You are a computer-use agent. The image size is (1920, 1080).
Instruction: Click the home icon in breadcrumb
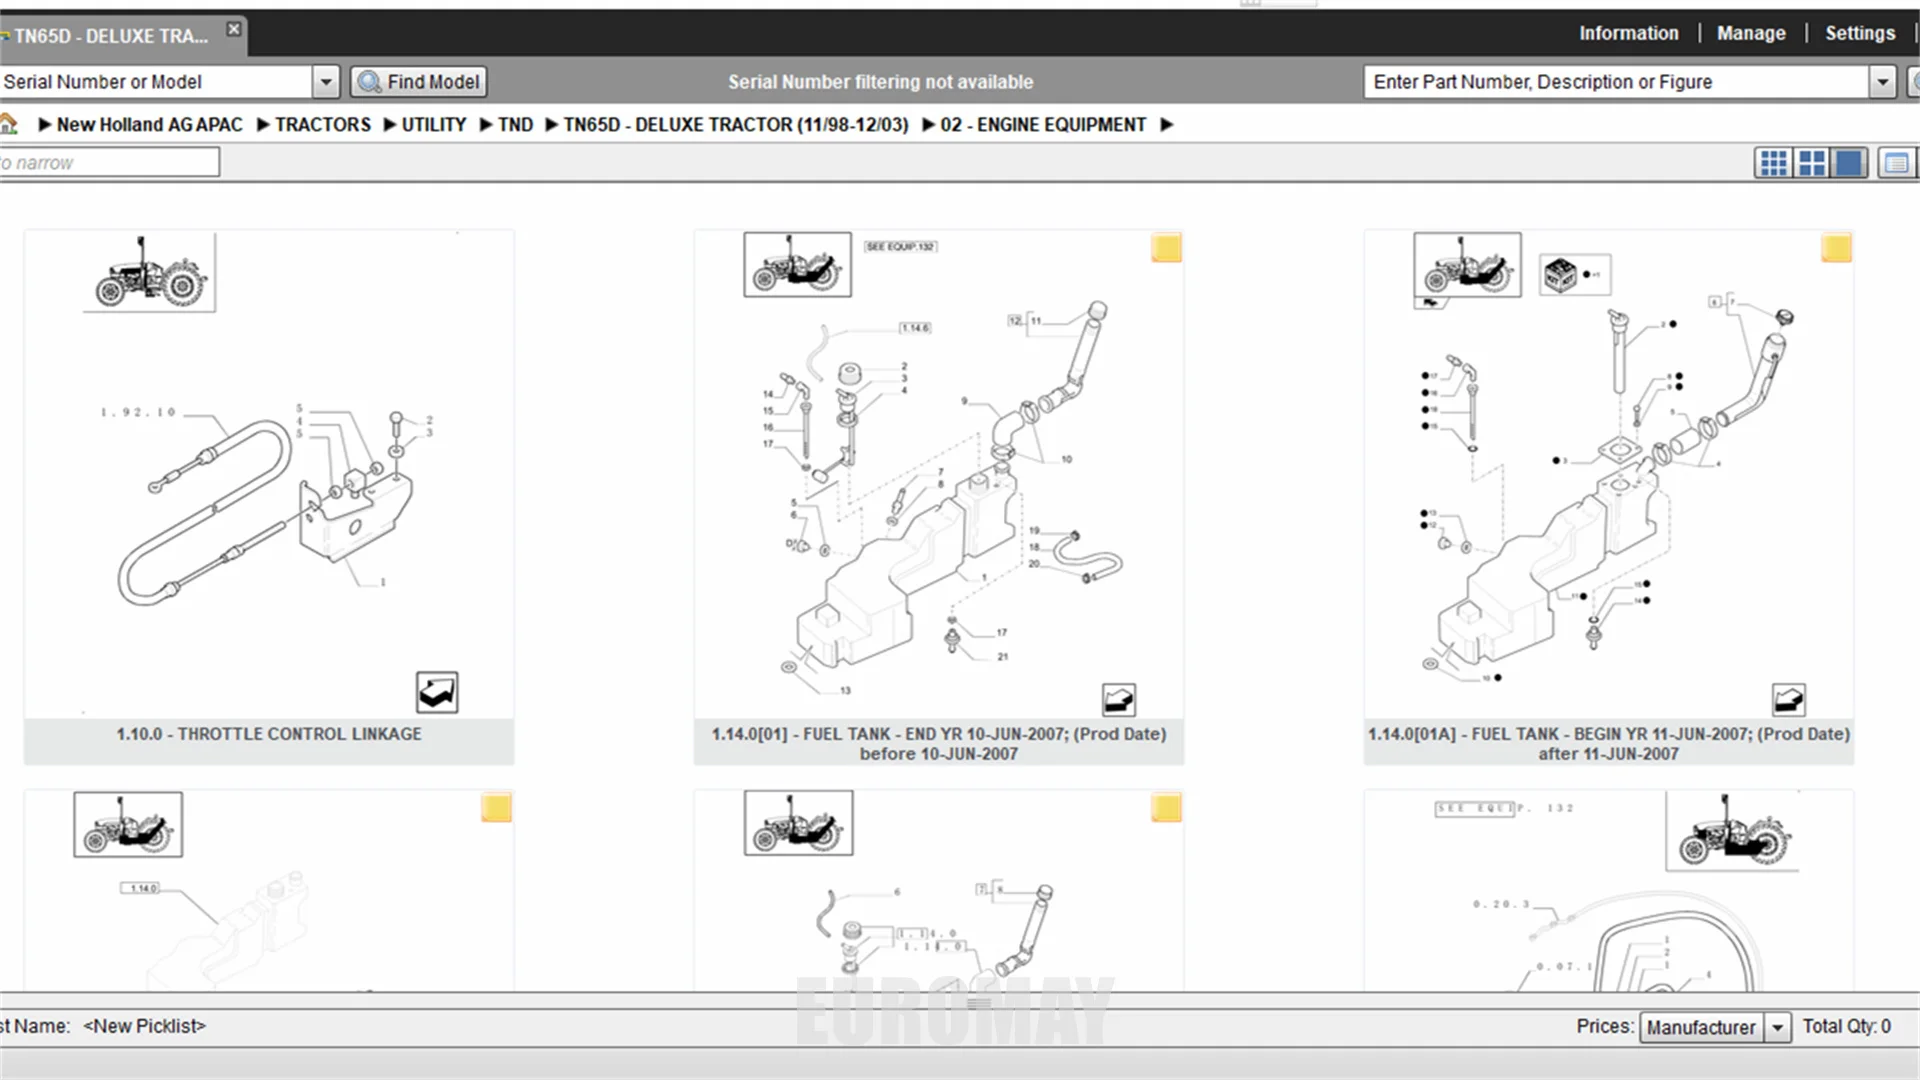[x=9, y=124]
